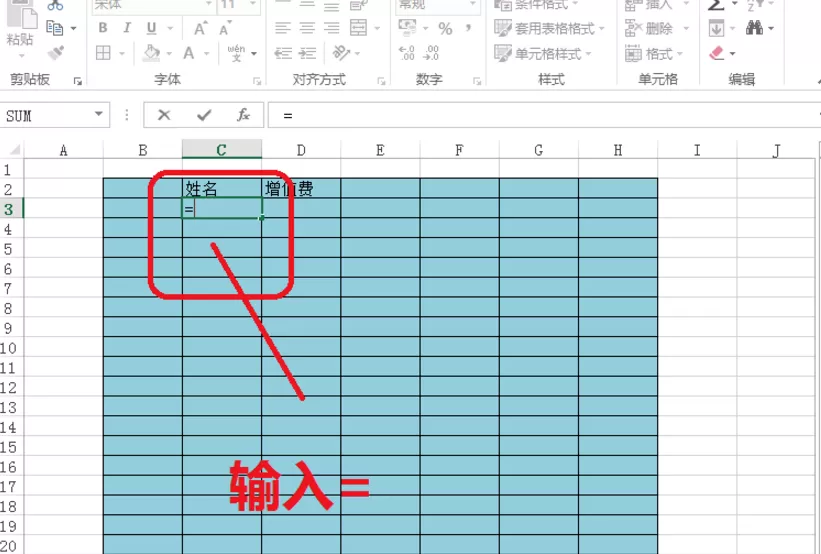This screenshot has height=554, width=821.
Task: Click the AutoSum sigma icon
Action: 716,5
